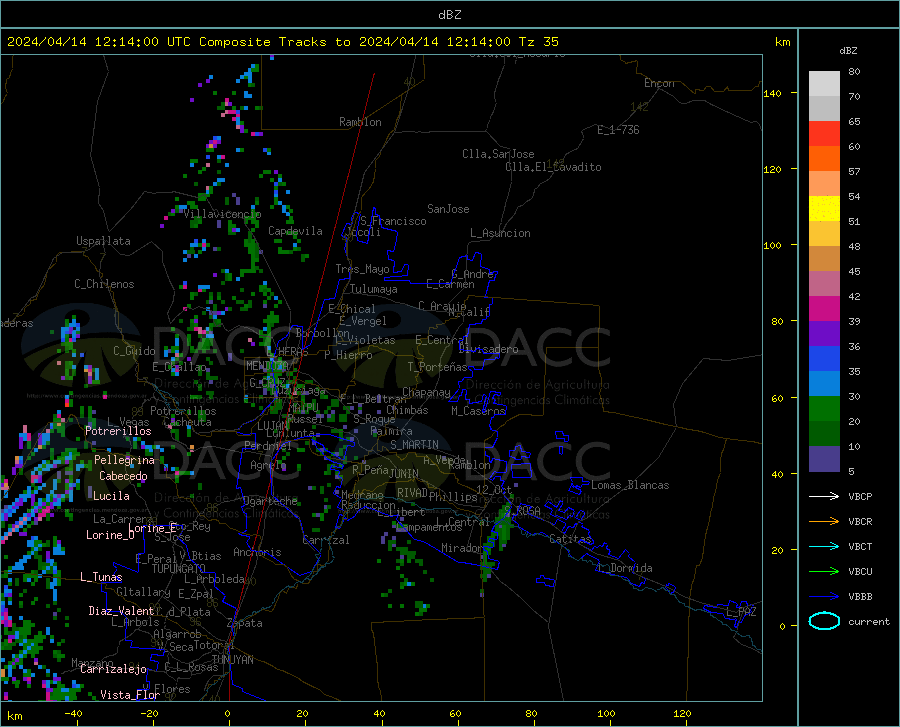Click the Mirador map label
The image size is (900, 727).
coord(461,548)
